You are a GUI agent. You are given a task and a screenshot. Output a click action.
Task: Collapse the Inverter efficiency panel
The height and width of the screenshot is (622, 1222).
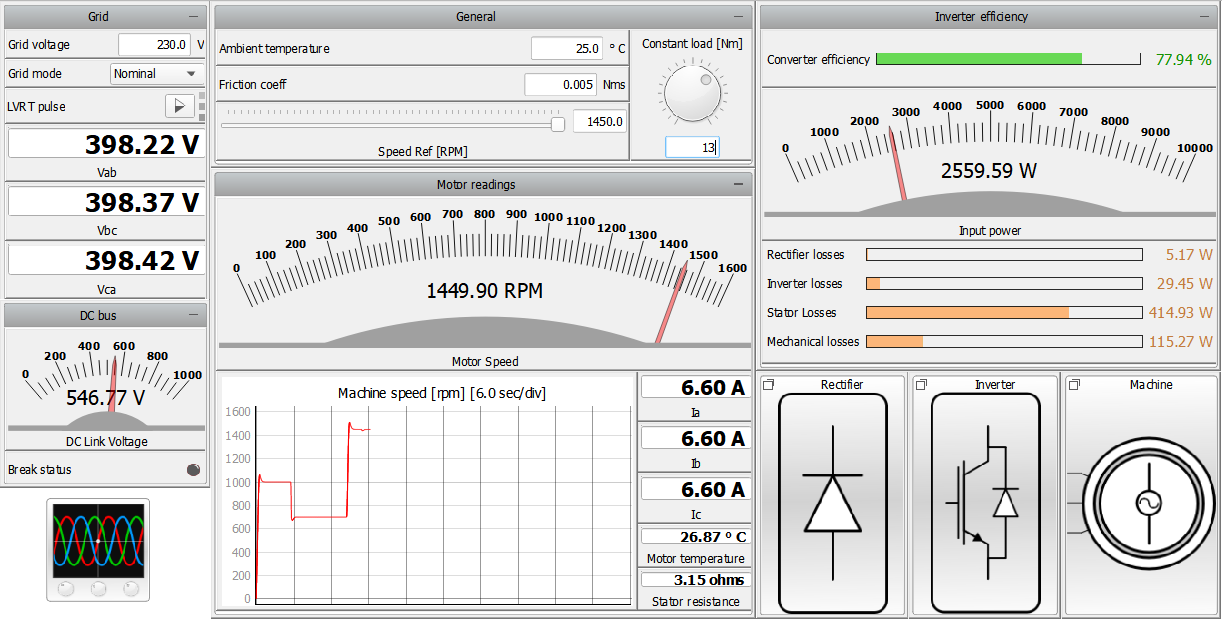pyautogui.click(x=1205, y=17)
